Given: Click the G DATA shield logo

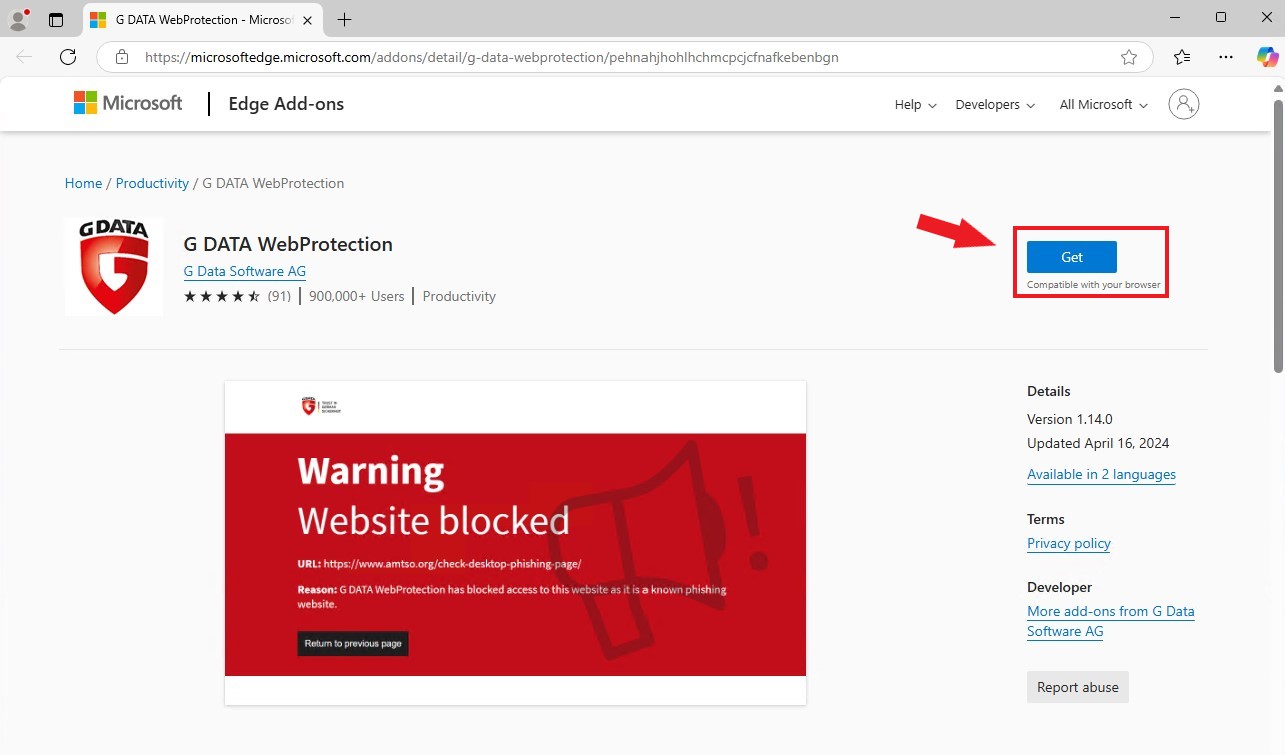Looking at the screenshot, I should [x=114, y=267].
